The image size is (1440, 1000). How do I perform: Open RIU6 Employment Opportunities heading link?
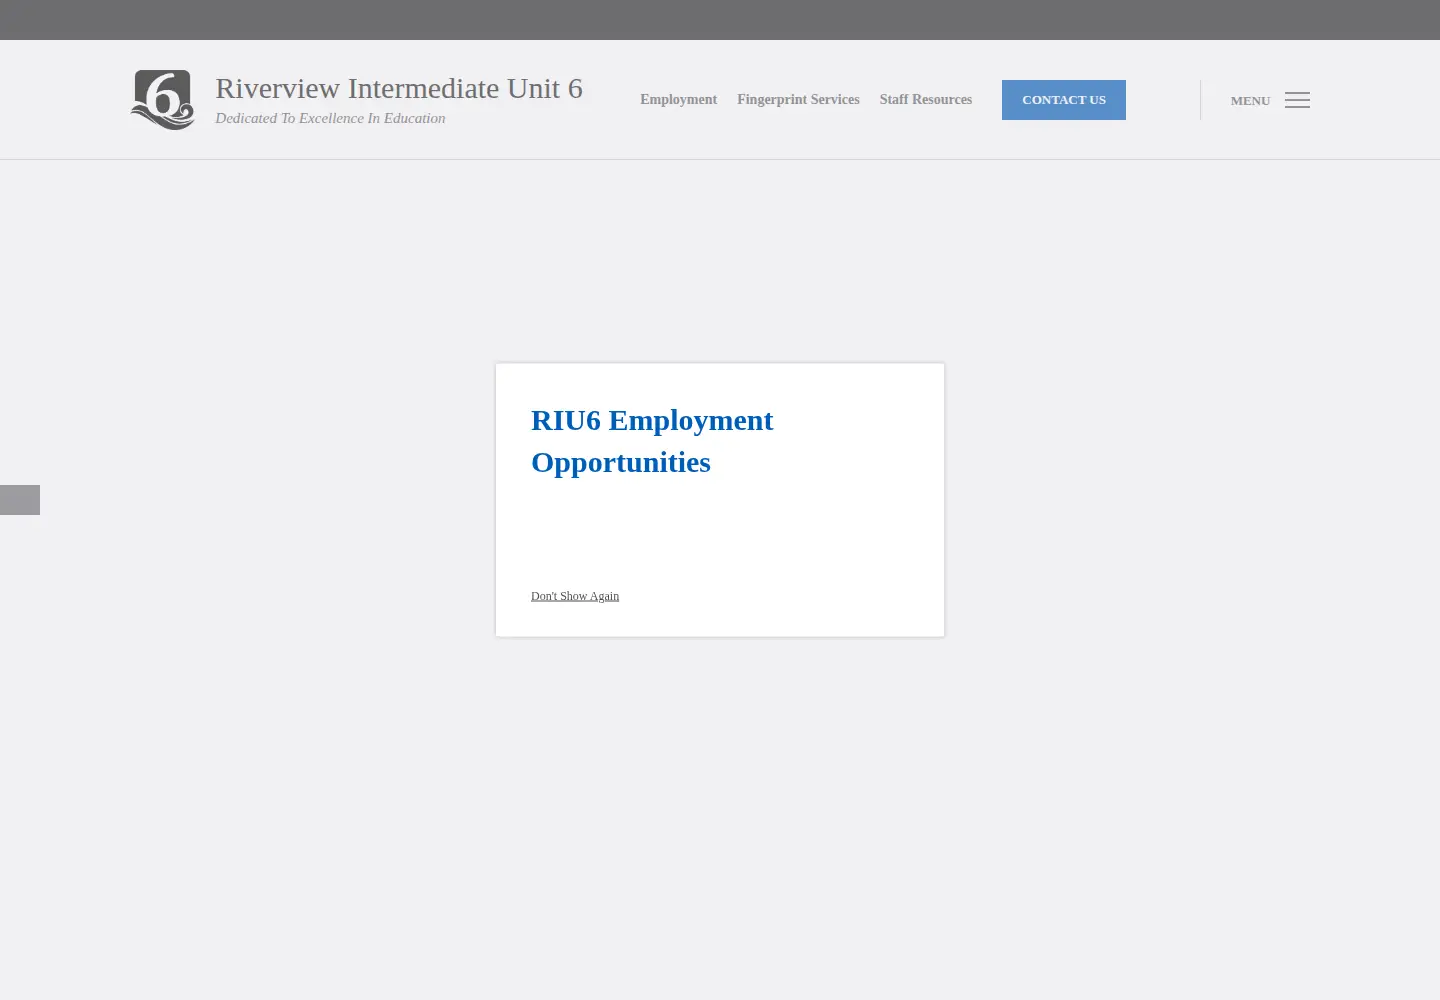click(x=652, y=441)
